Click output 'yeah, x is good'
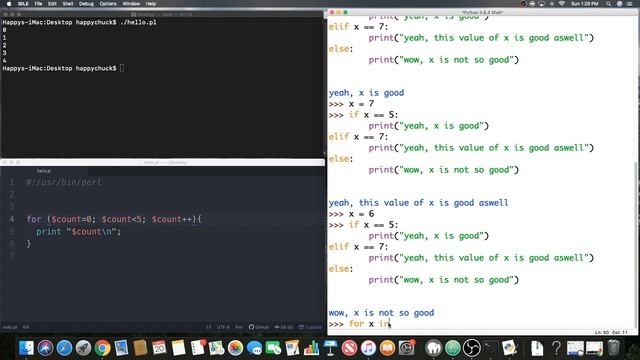The height and width of the screenshot is (360, 640). coord(366,93)
